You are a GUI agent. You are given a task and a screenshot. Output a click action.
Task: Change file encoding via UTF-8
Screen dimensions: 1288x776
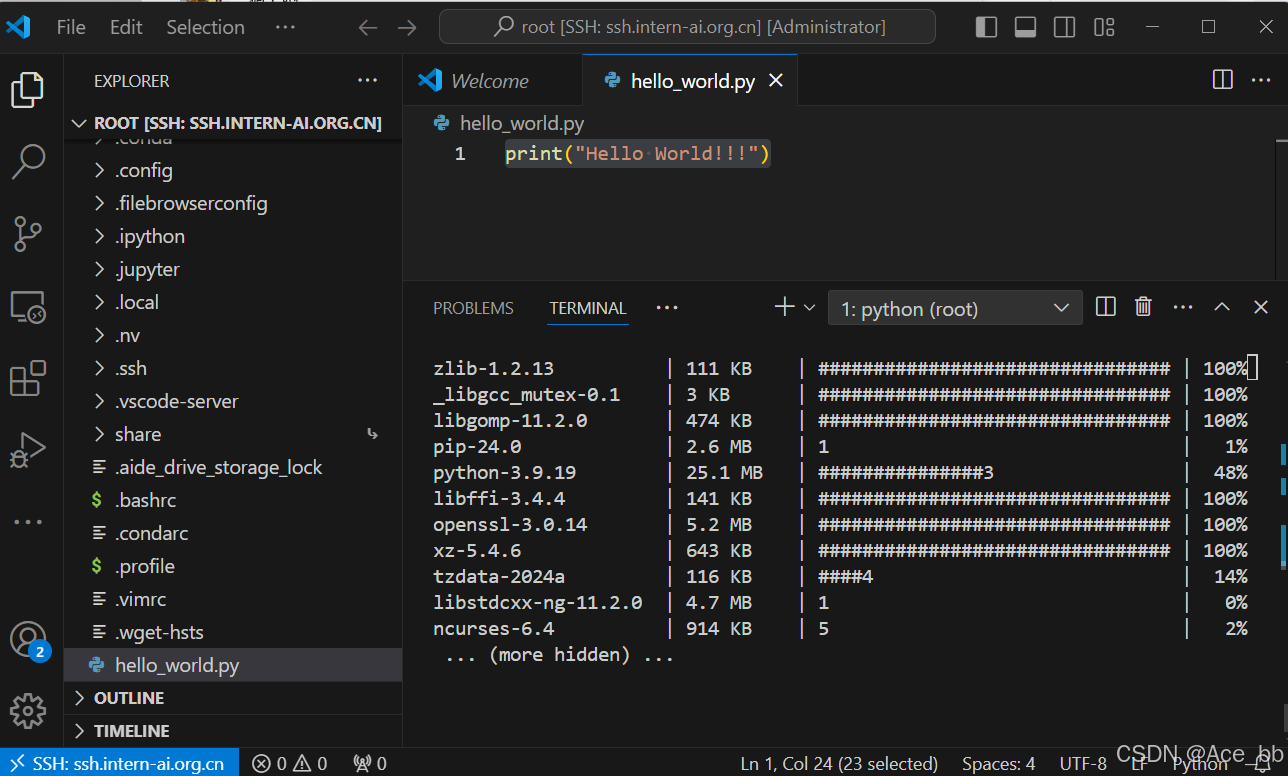1083,763
